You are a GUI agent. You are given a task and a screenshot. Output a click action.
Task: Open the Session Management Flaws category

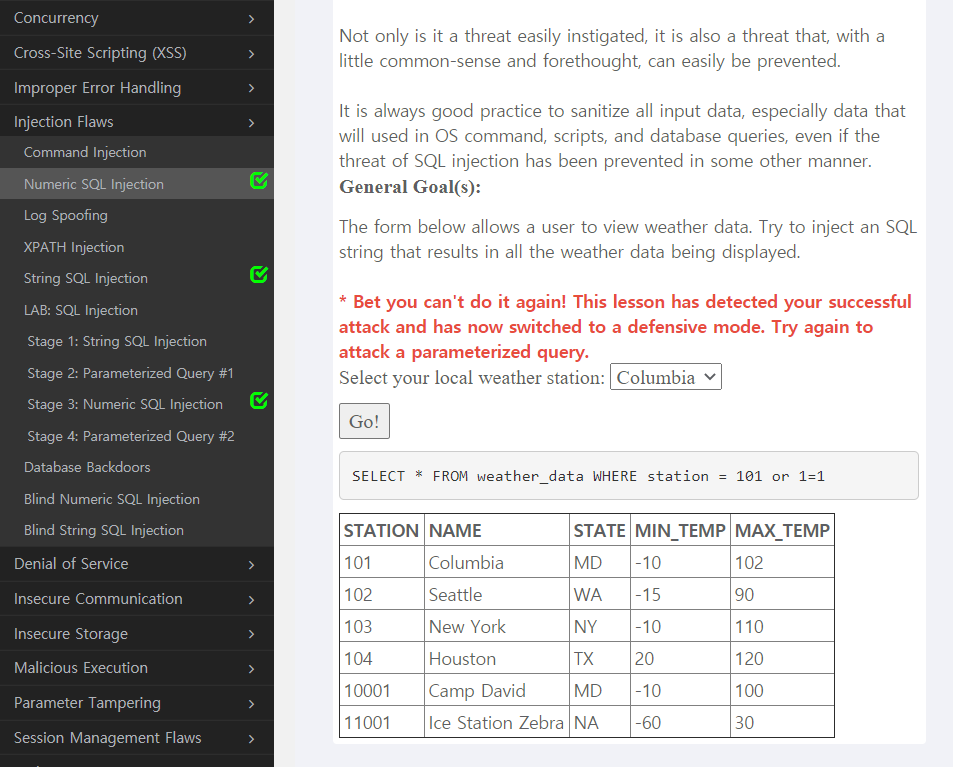[x=137, y=738]
